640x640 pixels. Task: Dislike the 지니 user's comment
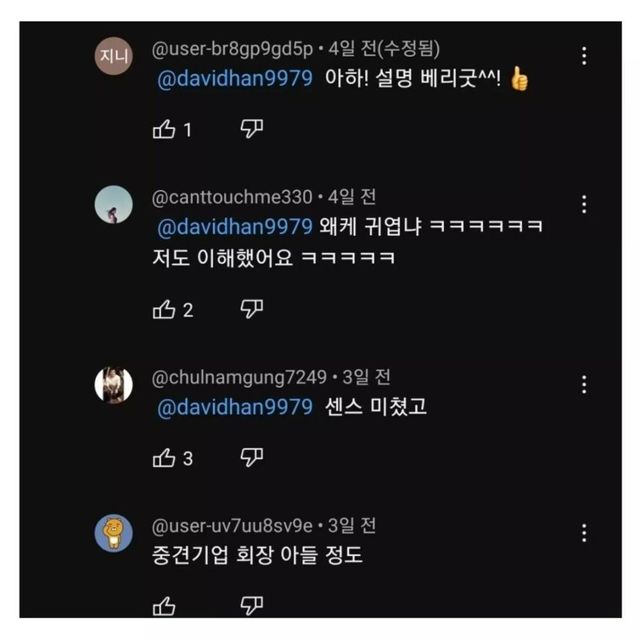coord(252,129)
